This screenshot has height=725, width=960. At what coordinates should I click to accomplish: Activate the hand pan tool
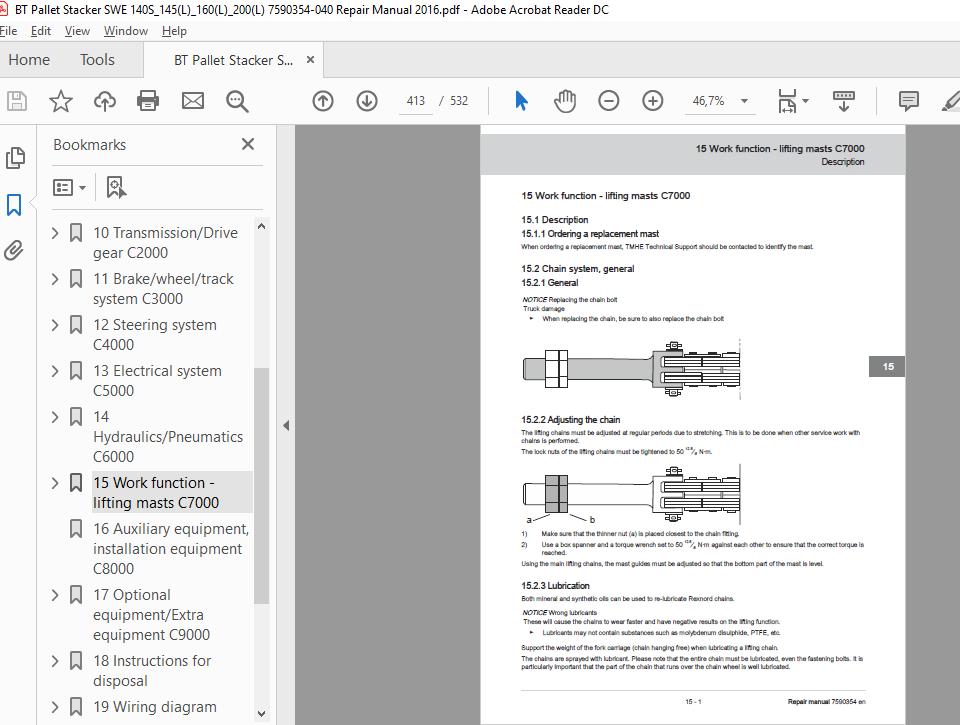tap(564, 101)
